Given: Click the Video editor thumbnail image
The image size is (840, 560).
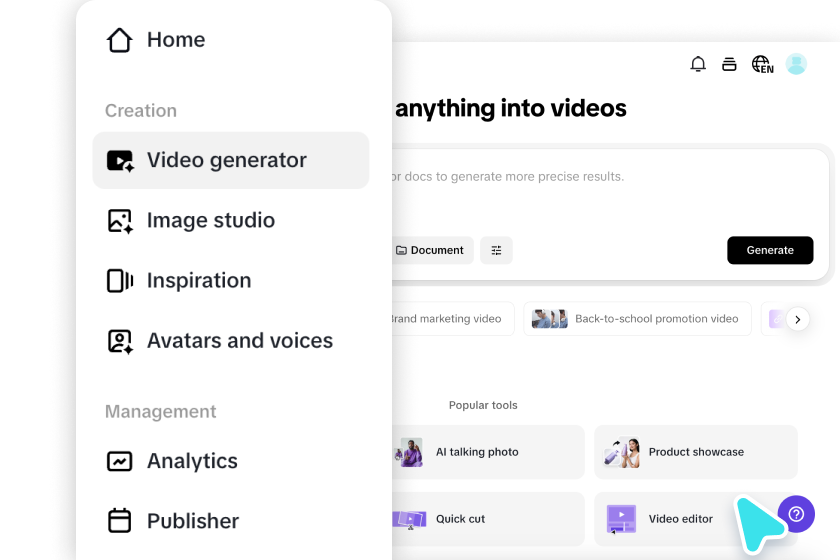Looking at the screenshot, I should (x=621, y=519).
